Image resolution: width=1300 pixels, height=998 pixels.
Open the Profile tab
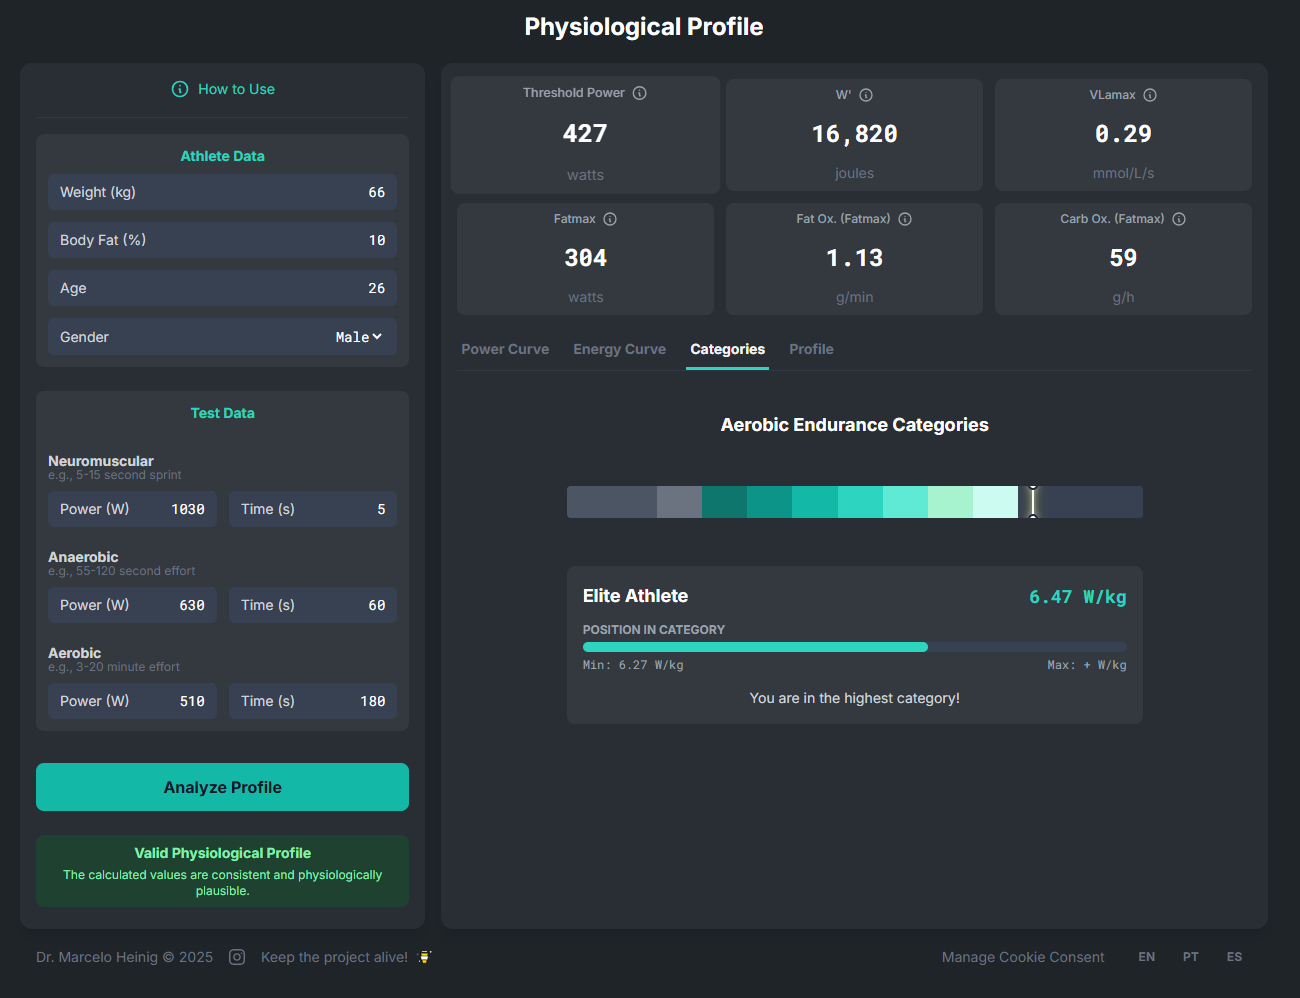point(811,349)
